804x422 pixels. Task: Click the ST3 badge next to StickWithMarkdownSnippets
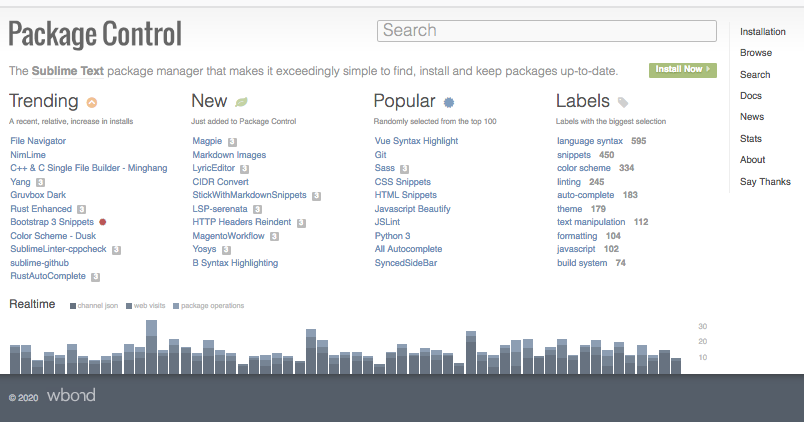click(316, 196)
